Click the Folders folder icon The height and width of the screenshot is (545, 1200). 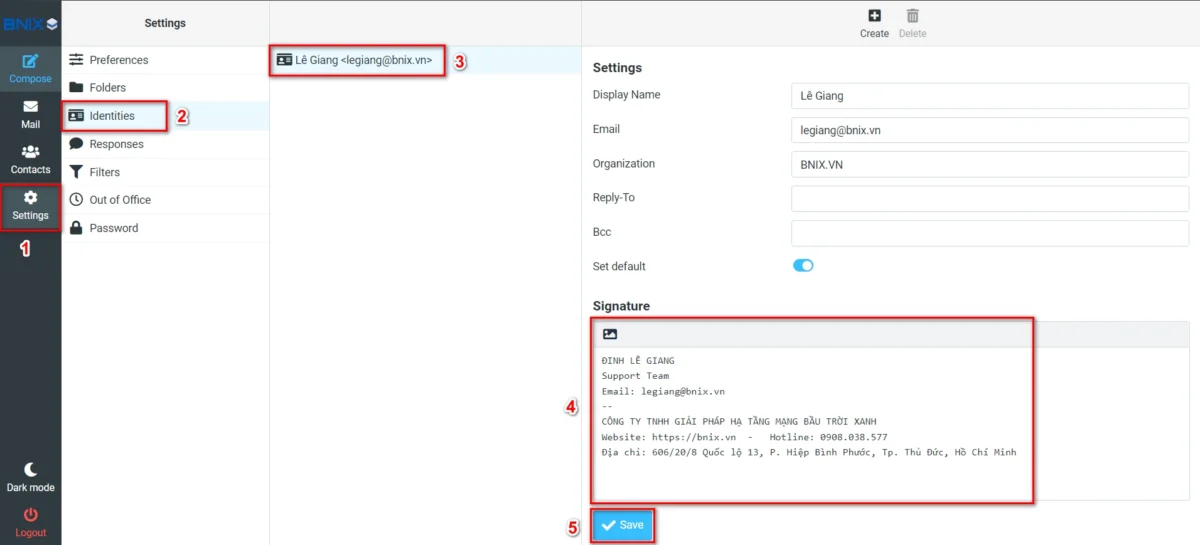[76, 88]
